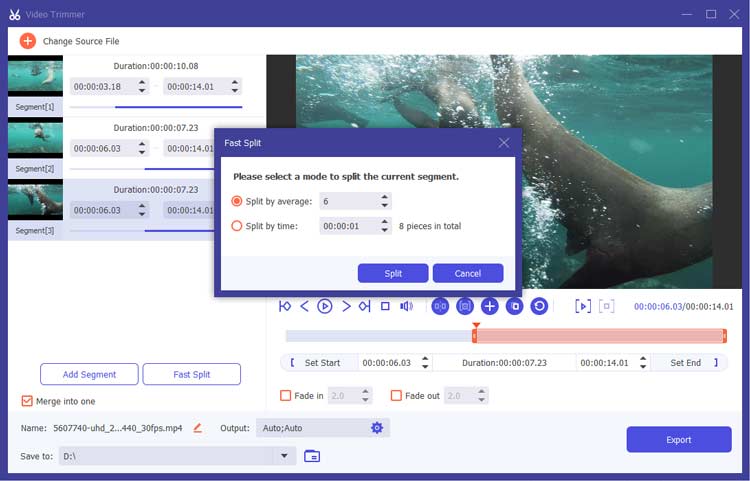Jump to segment start with skip-back icon
Screen dimensions: 750x481
pos(285,306)
